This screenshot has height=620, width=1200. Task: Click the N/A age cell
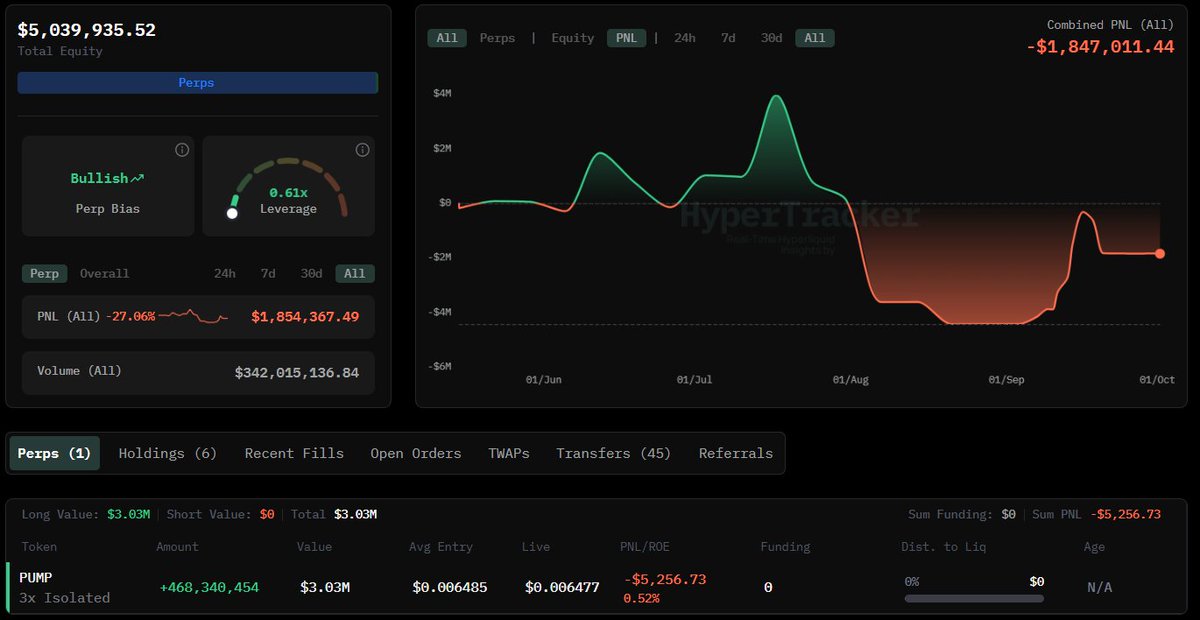click(1100, 587)
